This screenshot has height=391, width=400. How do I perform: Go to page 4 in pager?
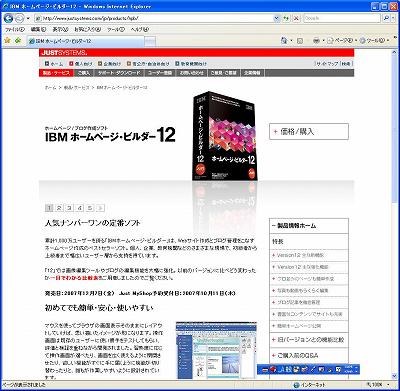pyautogui.click(x=79, y=208)
